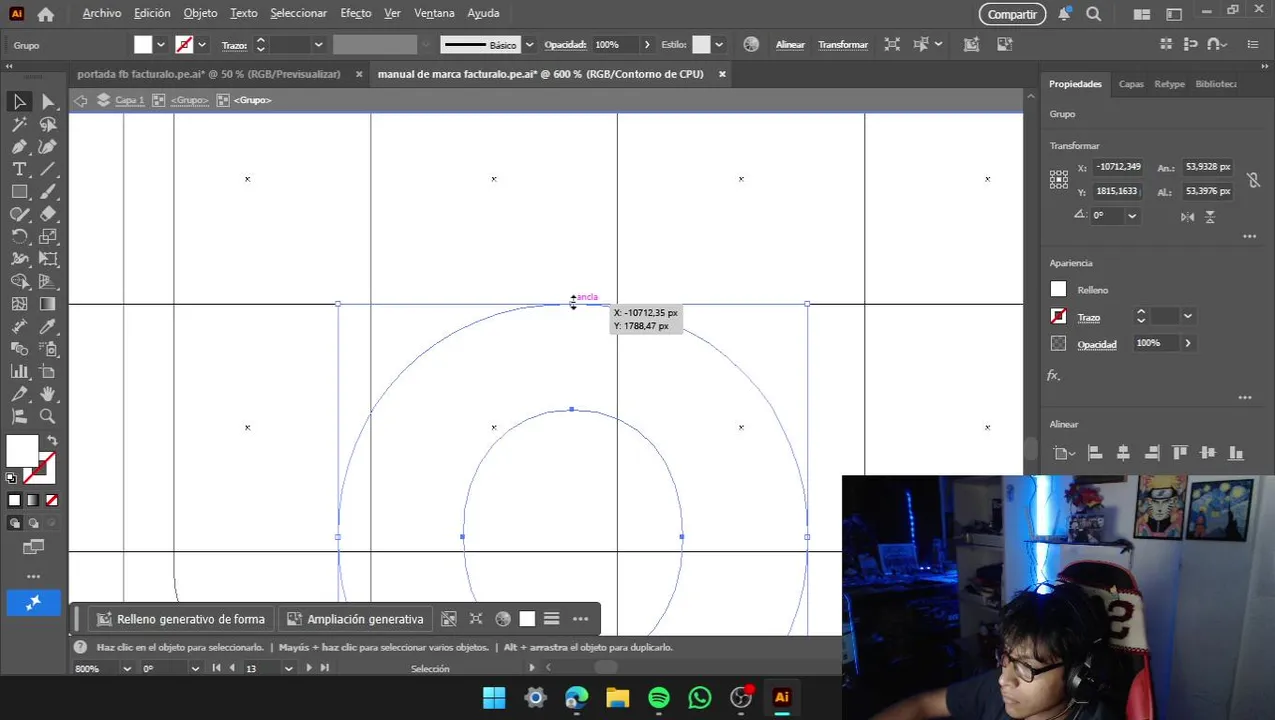Viewport: 1275px width, 720px height.
Task: Select the Paintbrush tool
Action: click(48, 192)
